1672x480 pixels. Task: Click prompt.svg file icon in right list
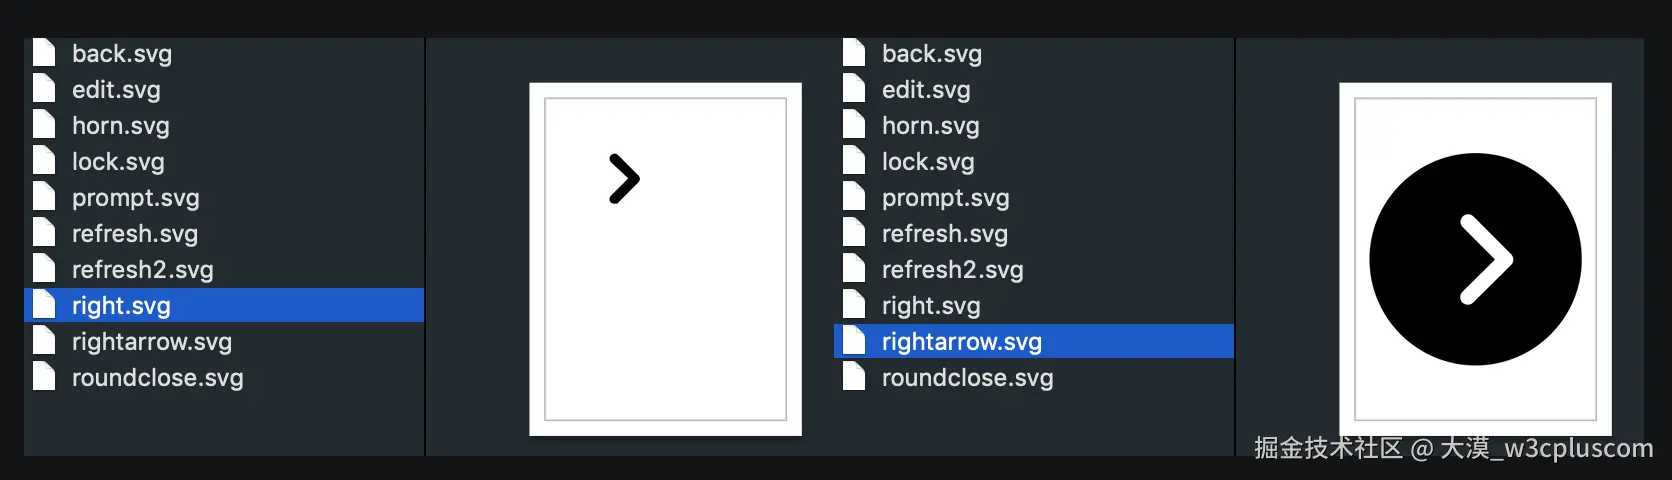854,197
